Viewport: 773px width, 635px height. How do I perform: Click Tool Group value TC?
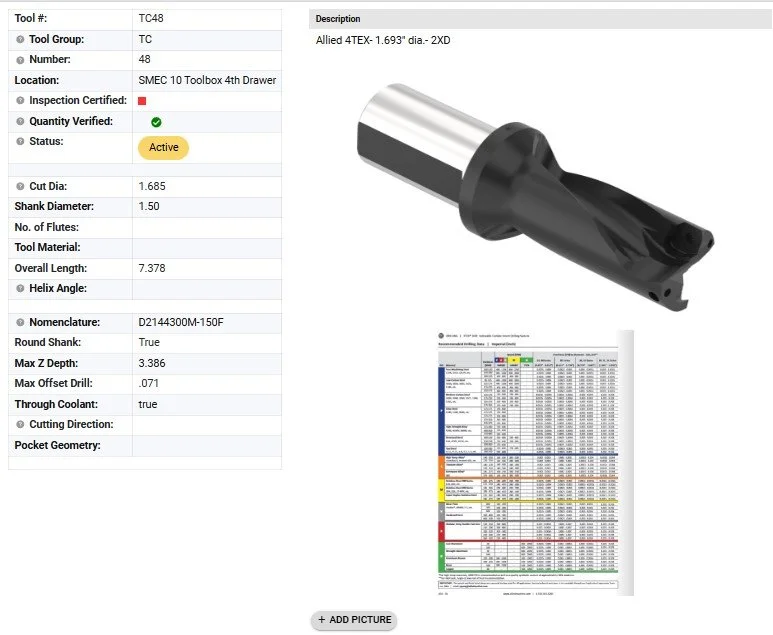(145, 39)
